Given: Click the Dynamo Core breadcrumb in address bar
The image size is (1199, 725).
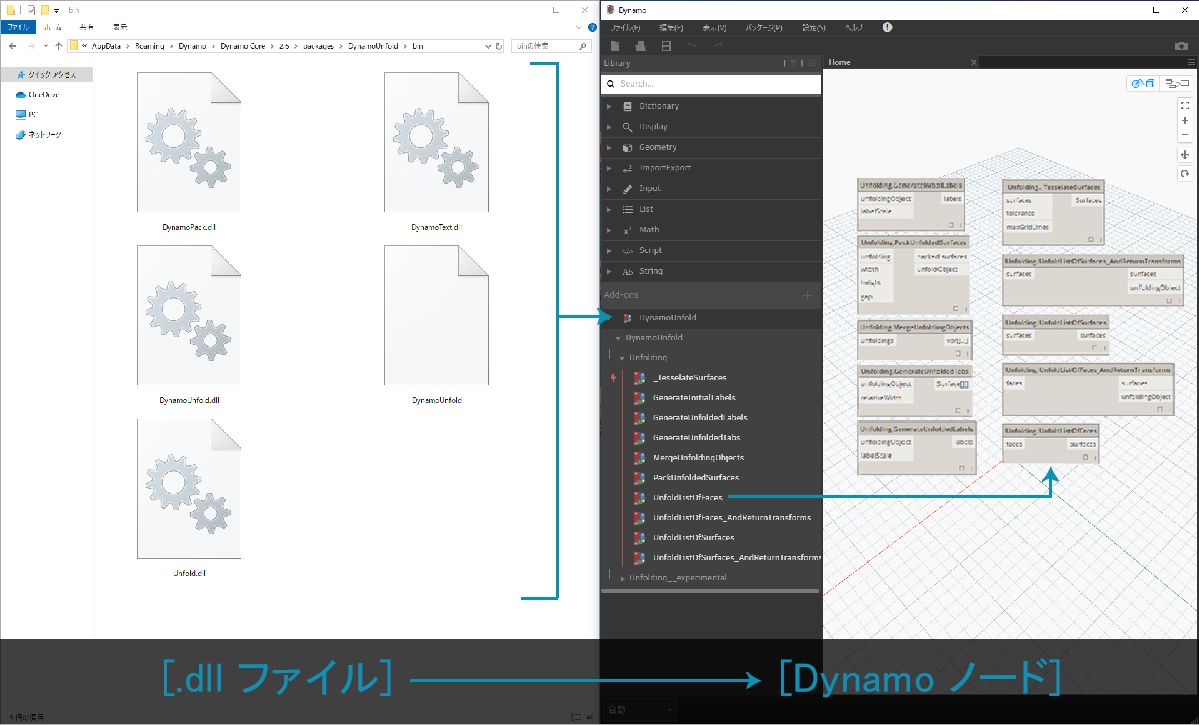Looking at the screenshot, I should [x=242, y=46].
